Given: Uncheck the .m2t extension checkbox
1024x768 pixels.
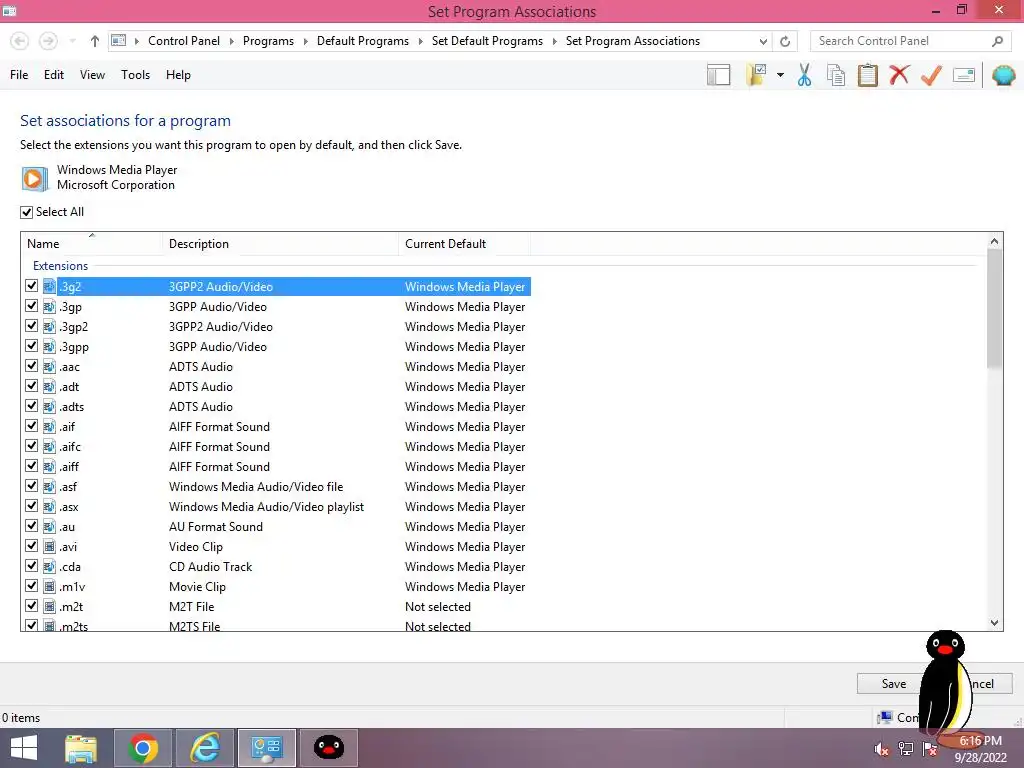Looking at the screenshot, I should (x=31, y=607).
